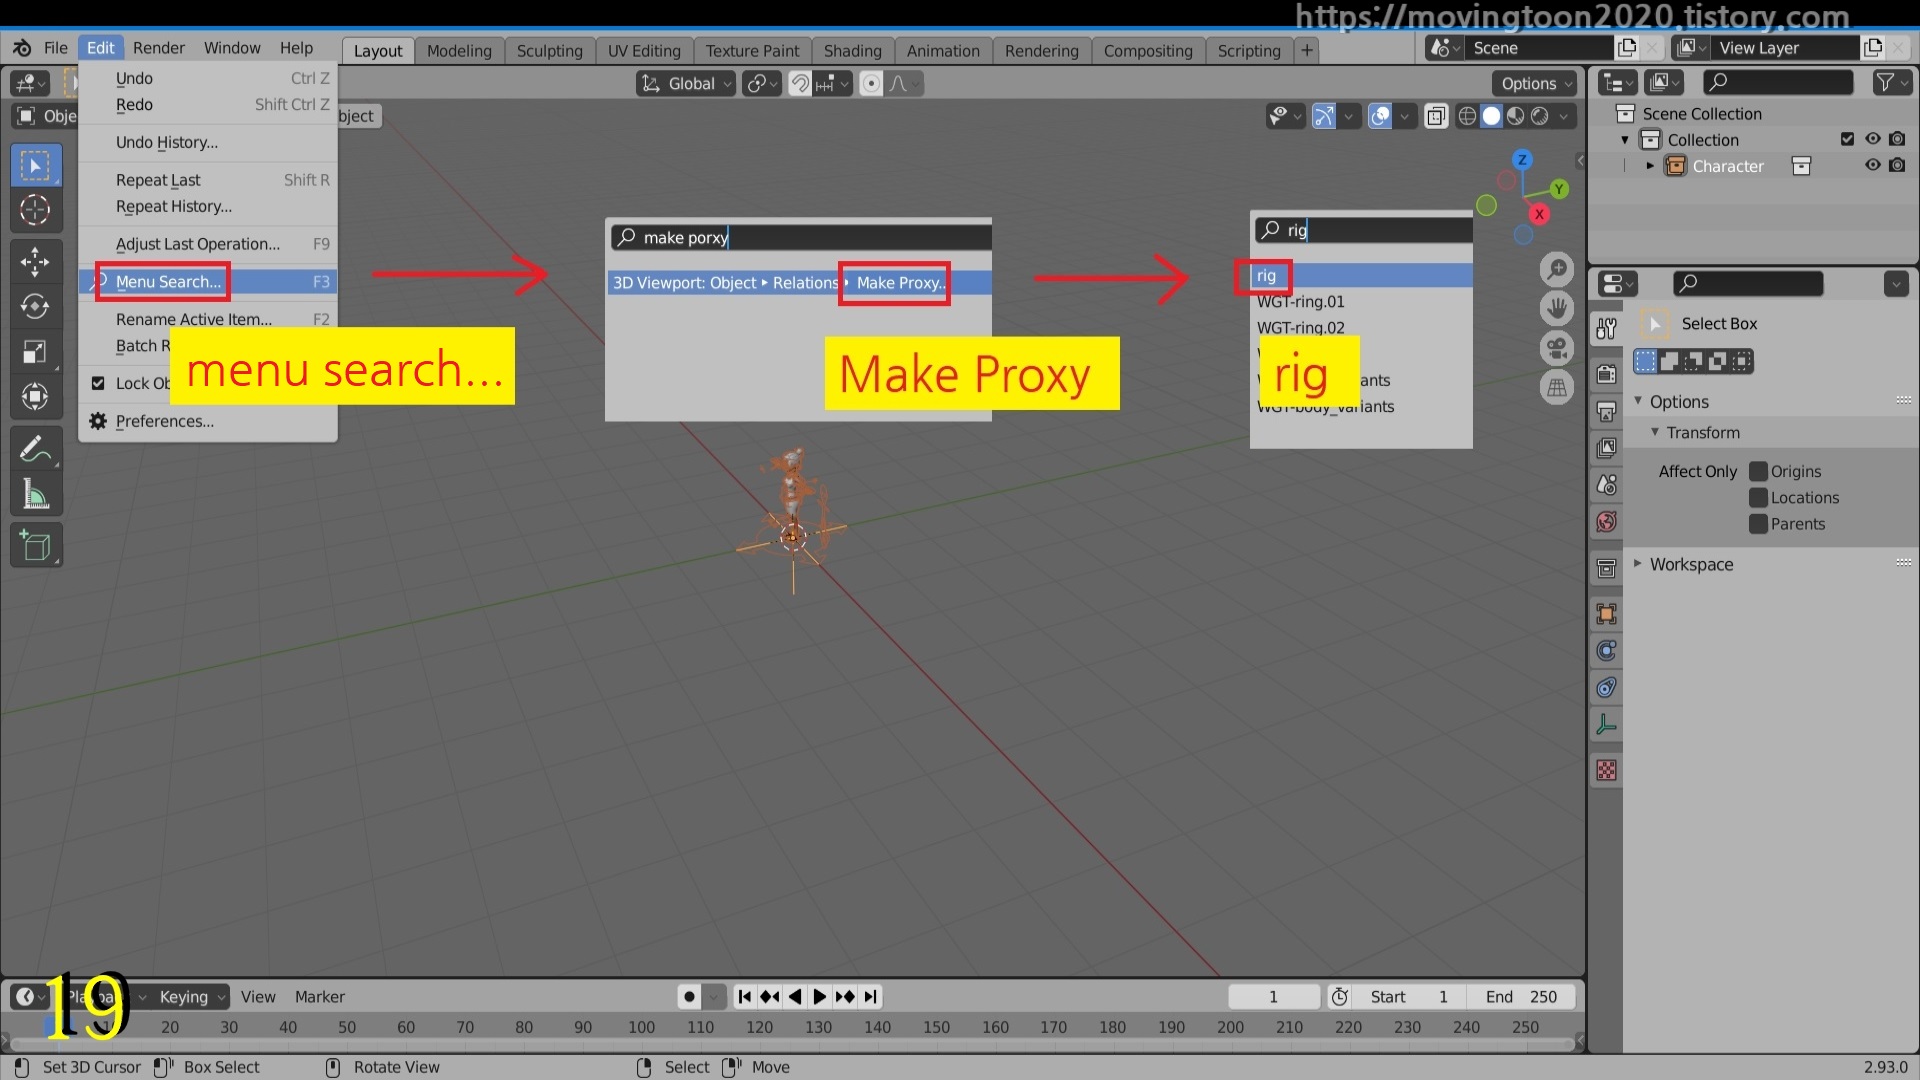Select rig entry in search results
Viewport: 1920px width, 1080px height.
pos(1361,276)
